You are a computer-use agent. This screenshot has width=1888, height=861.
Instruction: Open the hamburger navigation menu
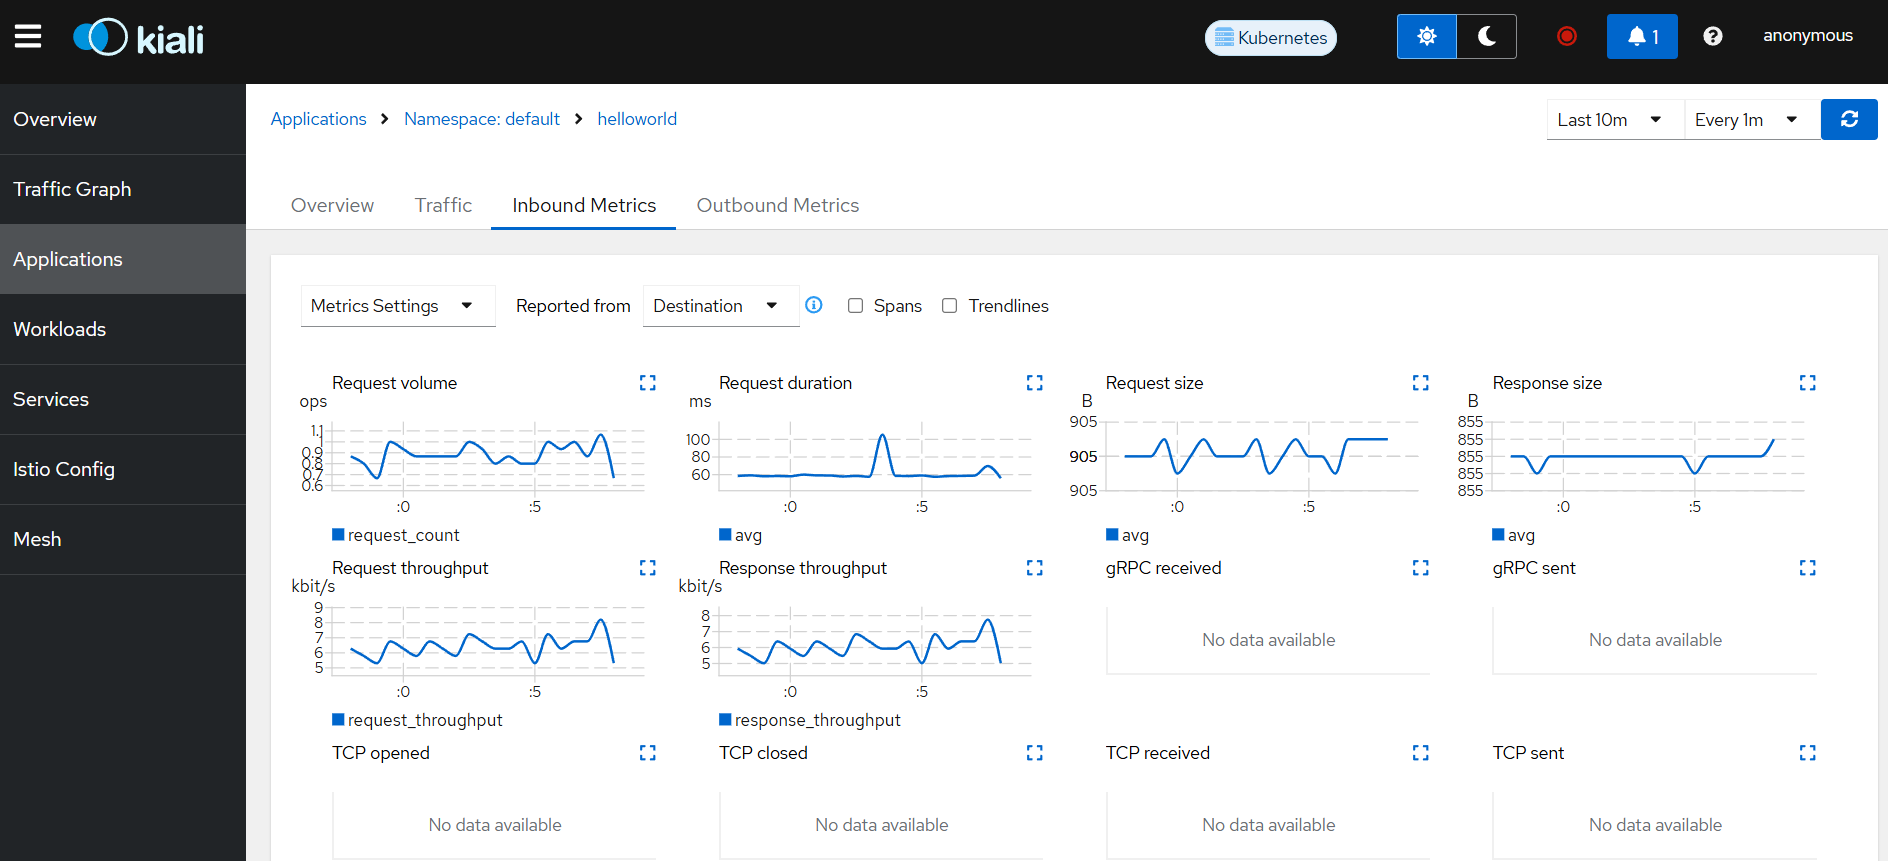coord(28,37)
